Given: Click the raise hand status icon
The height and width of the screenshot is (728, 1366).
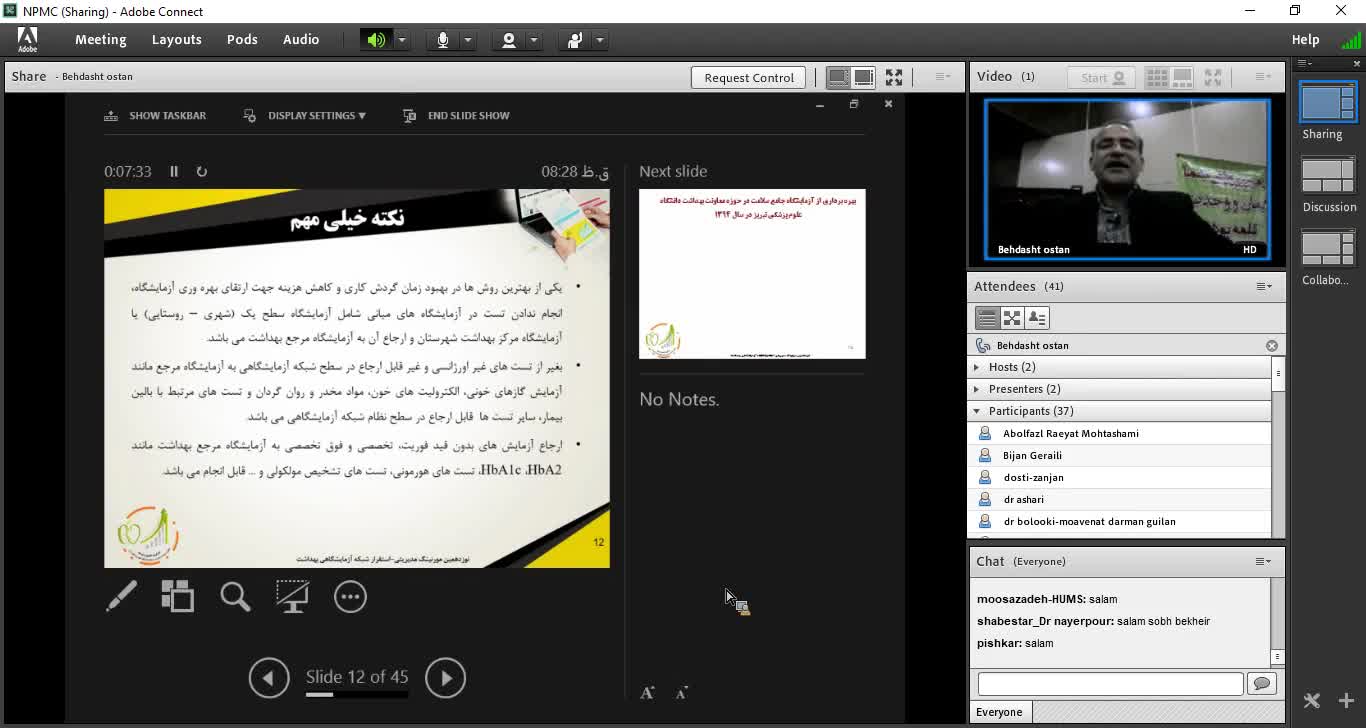Looking at the screenshot, I should point(575,40).
